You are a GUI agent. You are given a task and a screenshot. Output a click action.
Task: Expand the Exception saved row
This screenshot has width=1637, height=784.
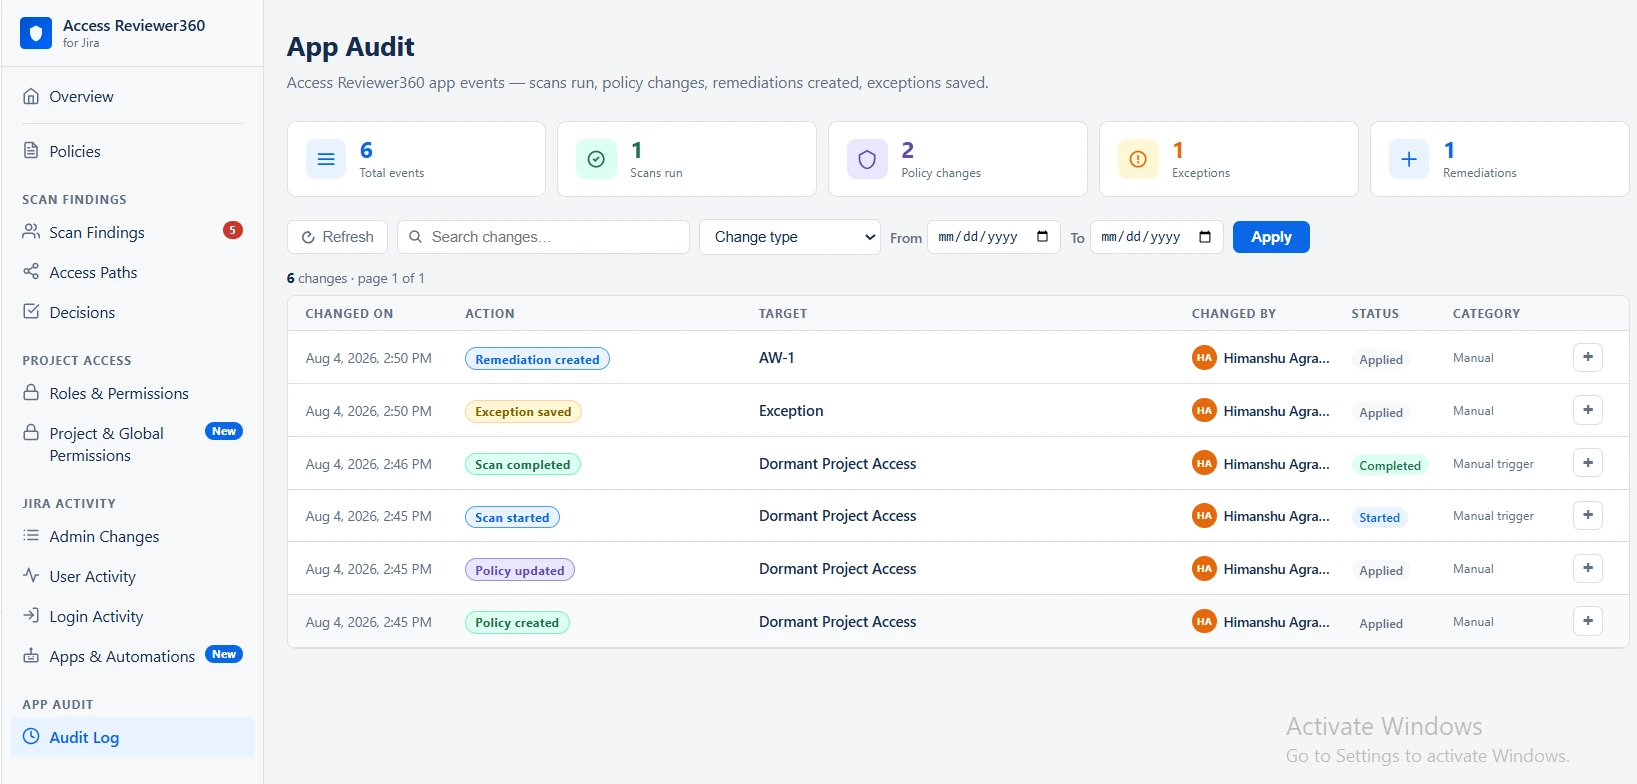click(x=1588, y=410)
